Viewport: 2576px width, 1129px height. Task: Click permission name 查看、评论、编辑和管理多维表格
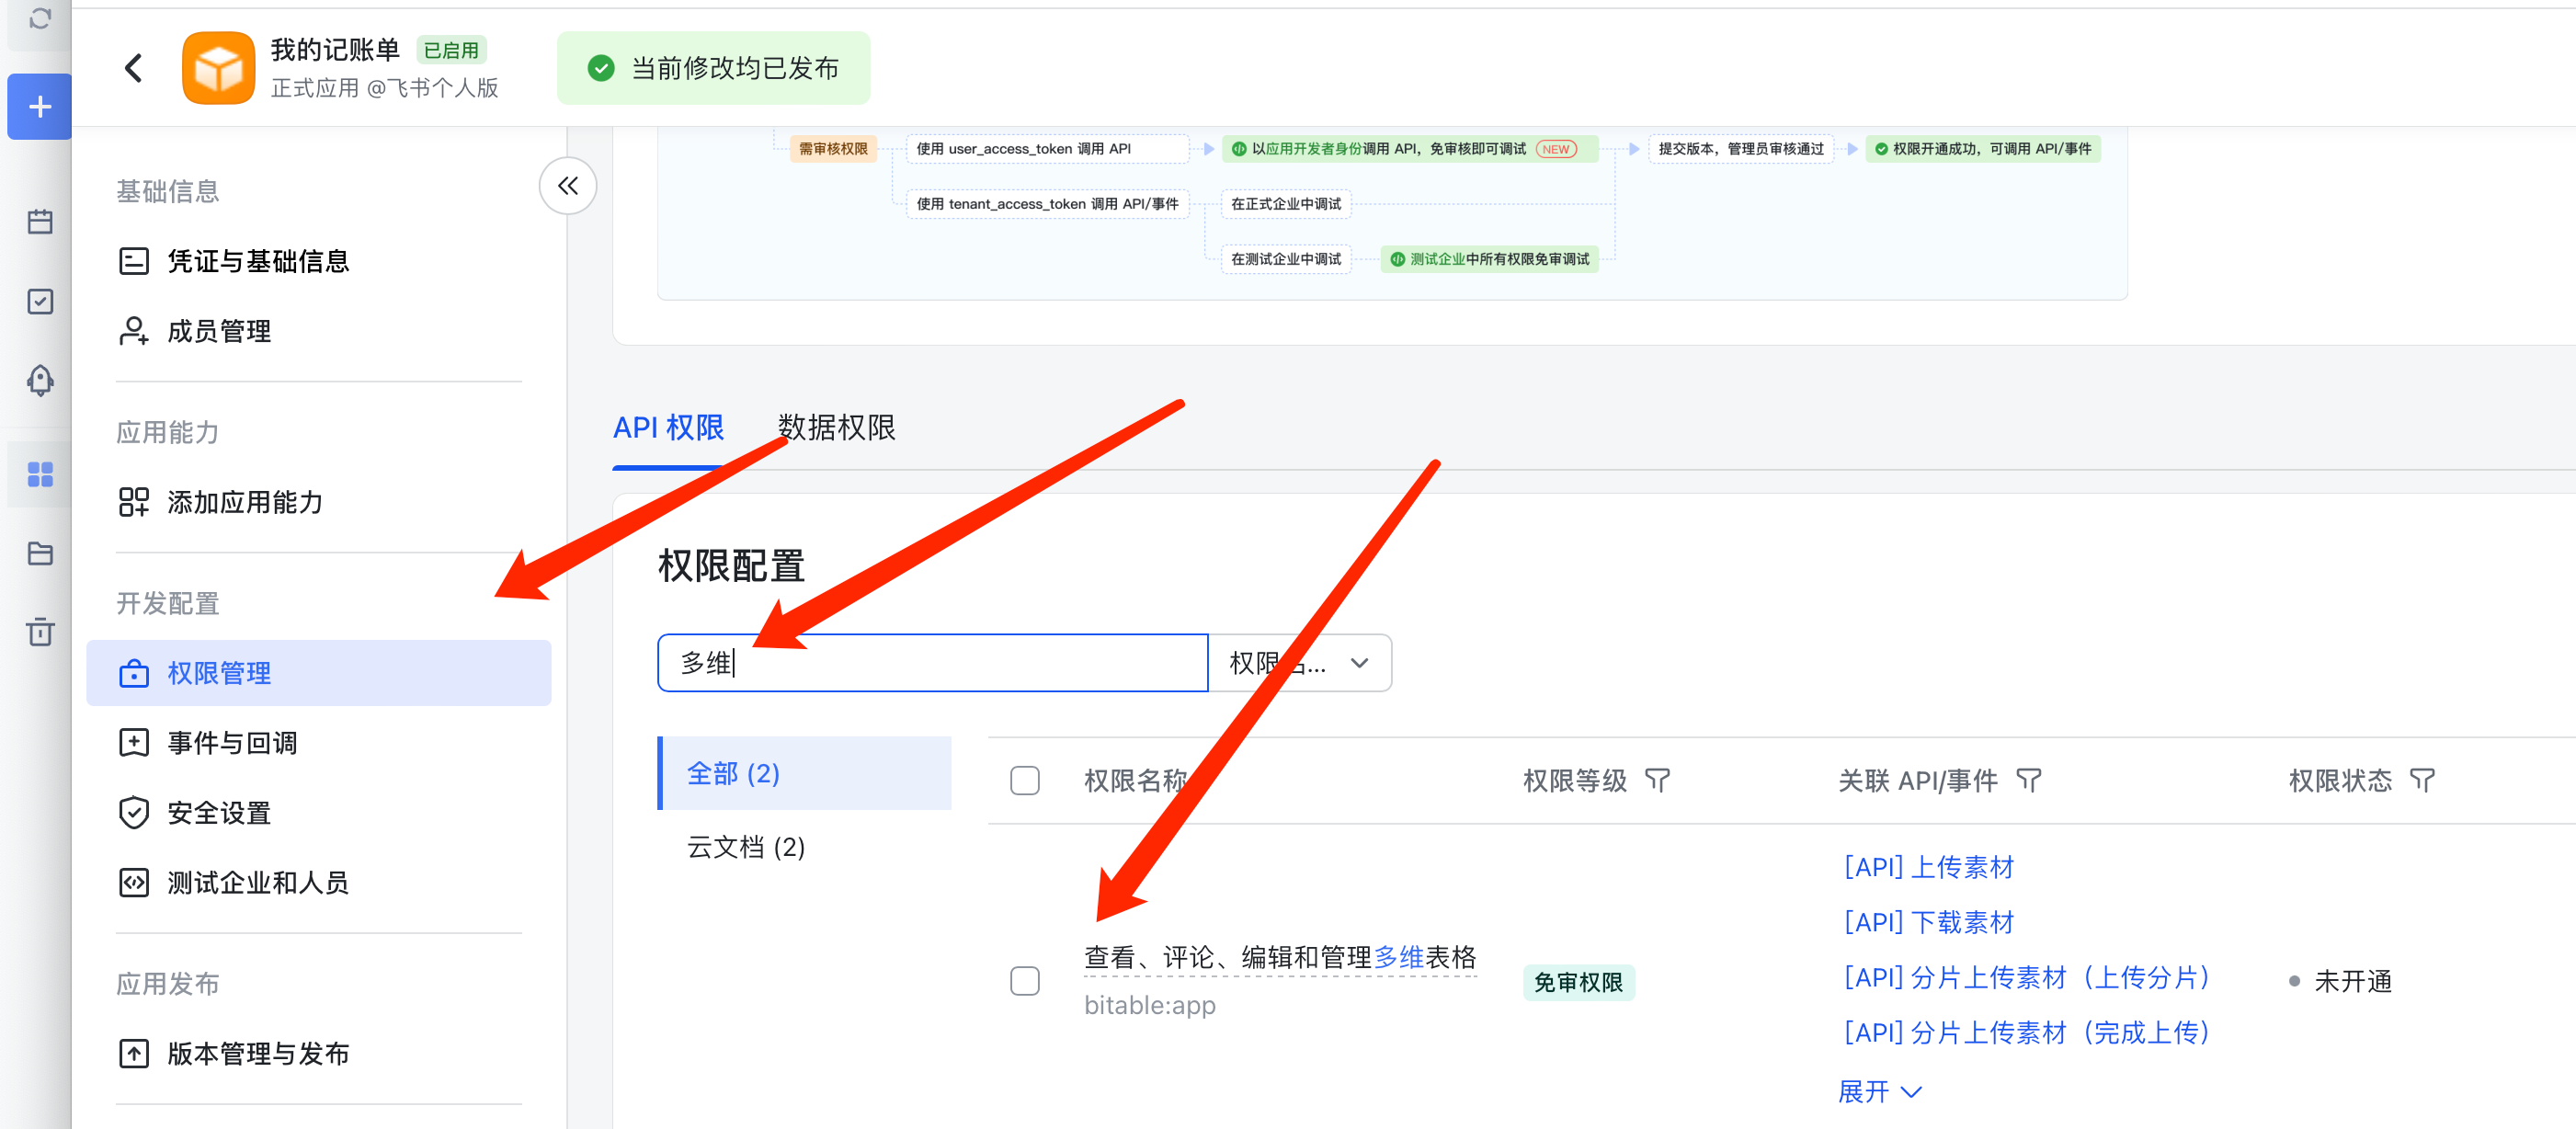[x=1280, y=957]
